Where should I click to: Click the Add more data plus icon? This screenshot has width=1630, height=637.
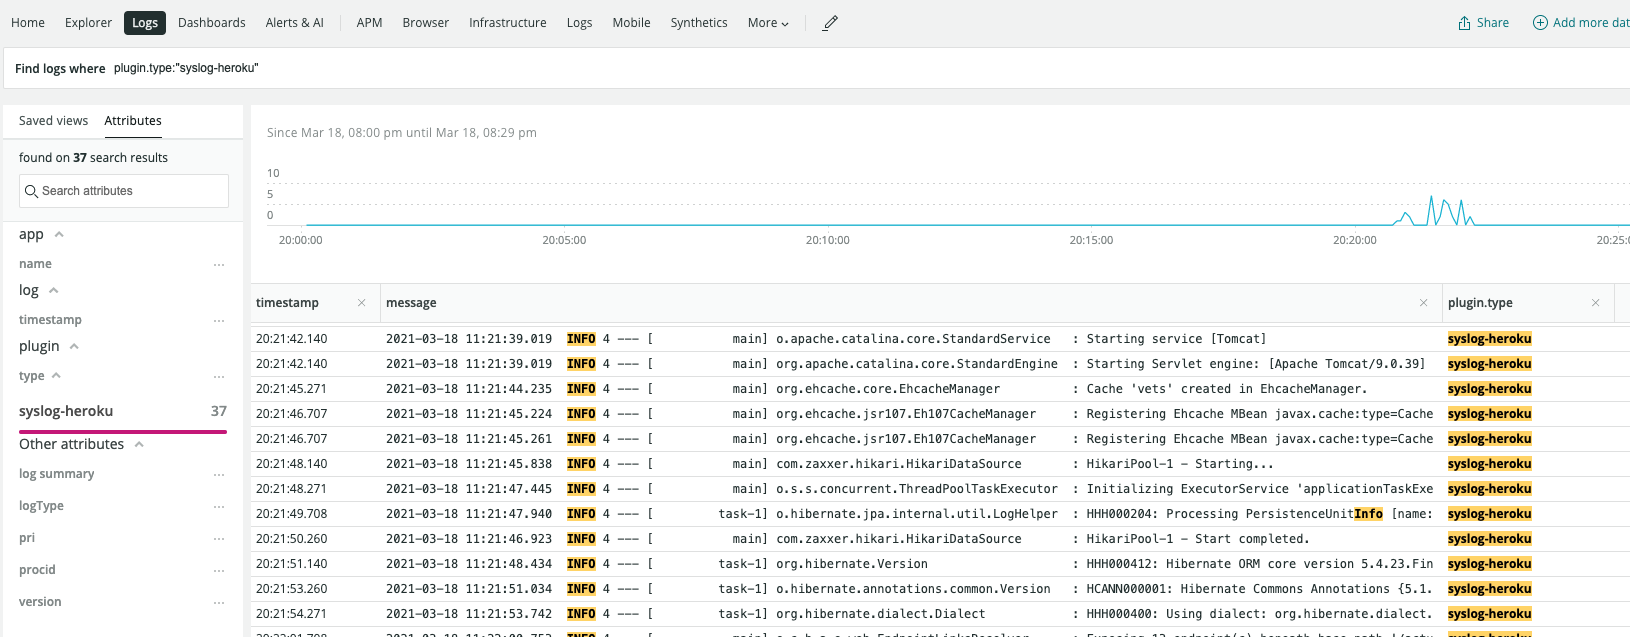click(1540, 23)
